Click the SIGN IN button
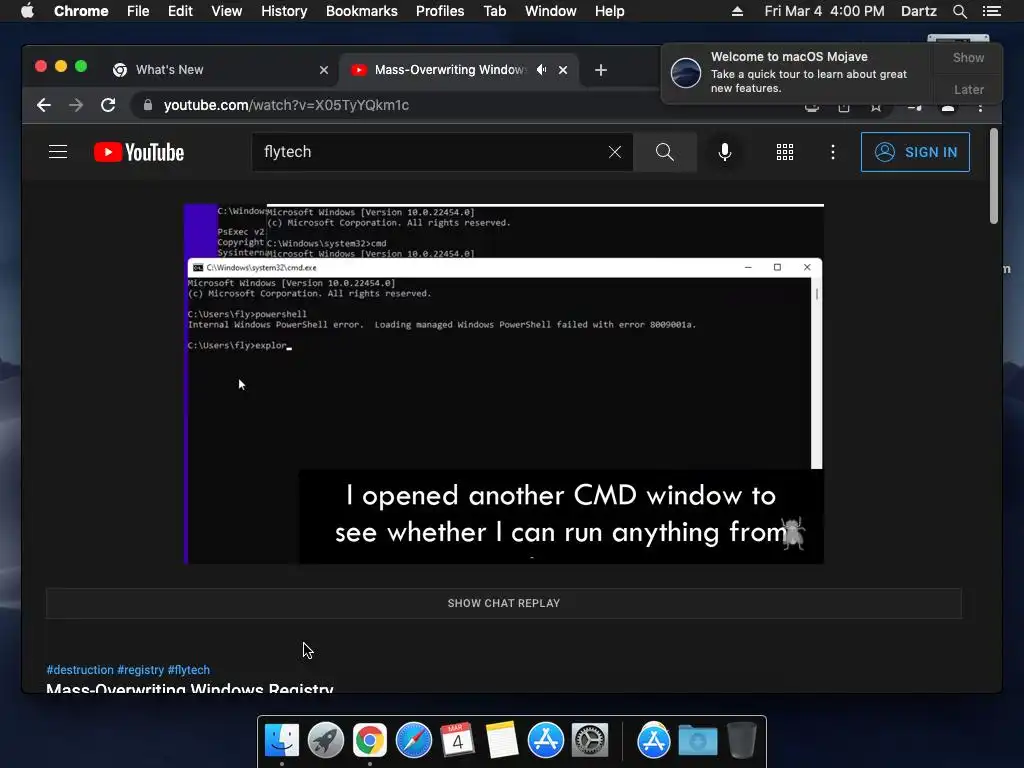Viewport: 1024px width, 768px height. (915, 152)
